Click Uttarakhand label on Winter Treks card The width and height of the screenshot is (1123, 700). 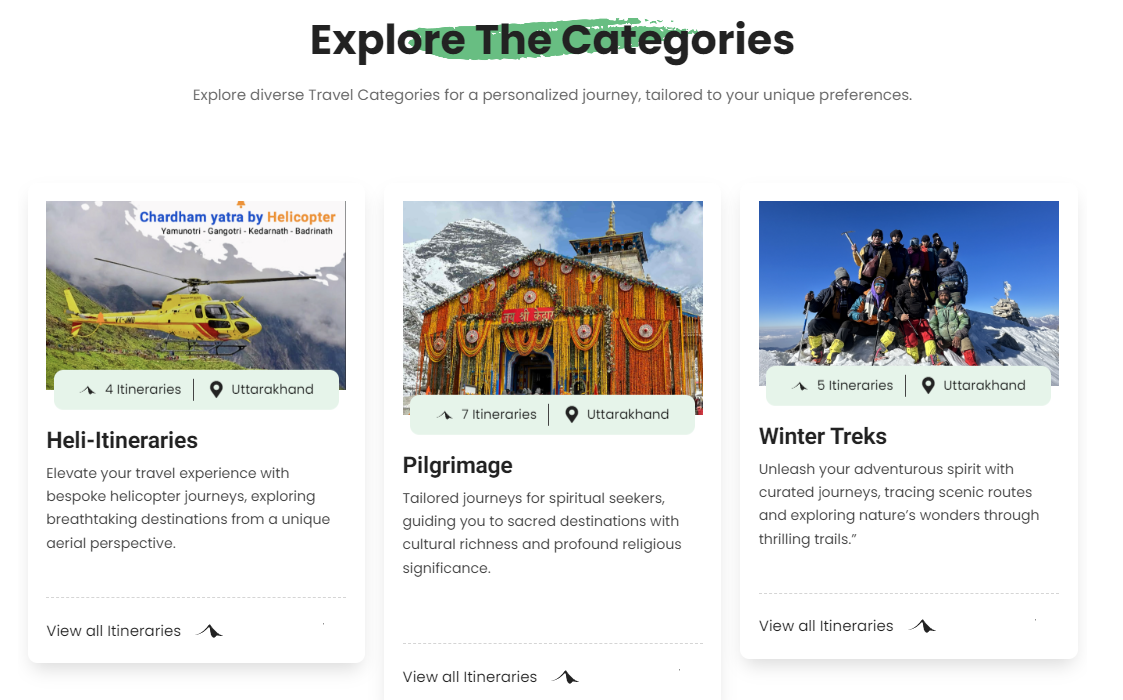pos(984,386)
